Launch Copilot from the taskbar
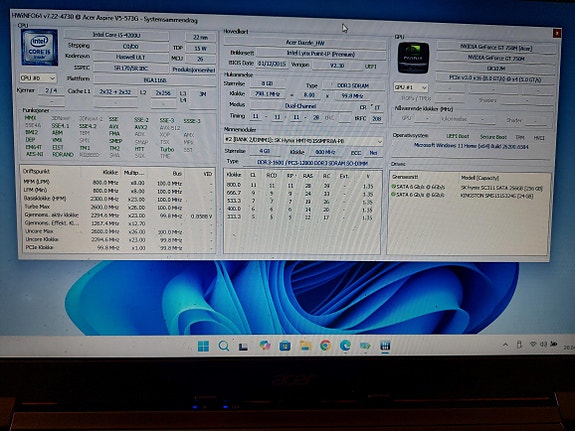Image resolution: width=575 pixels, height=431 pixels. (x=264, y=345)
